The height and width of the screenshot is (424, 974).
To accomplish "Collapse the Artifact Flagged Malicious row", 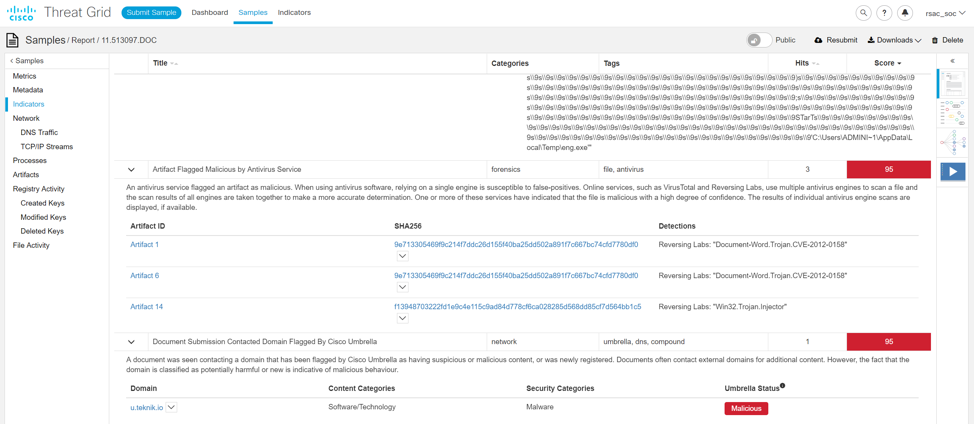I will [x=131, y=170].
